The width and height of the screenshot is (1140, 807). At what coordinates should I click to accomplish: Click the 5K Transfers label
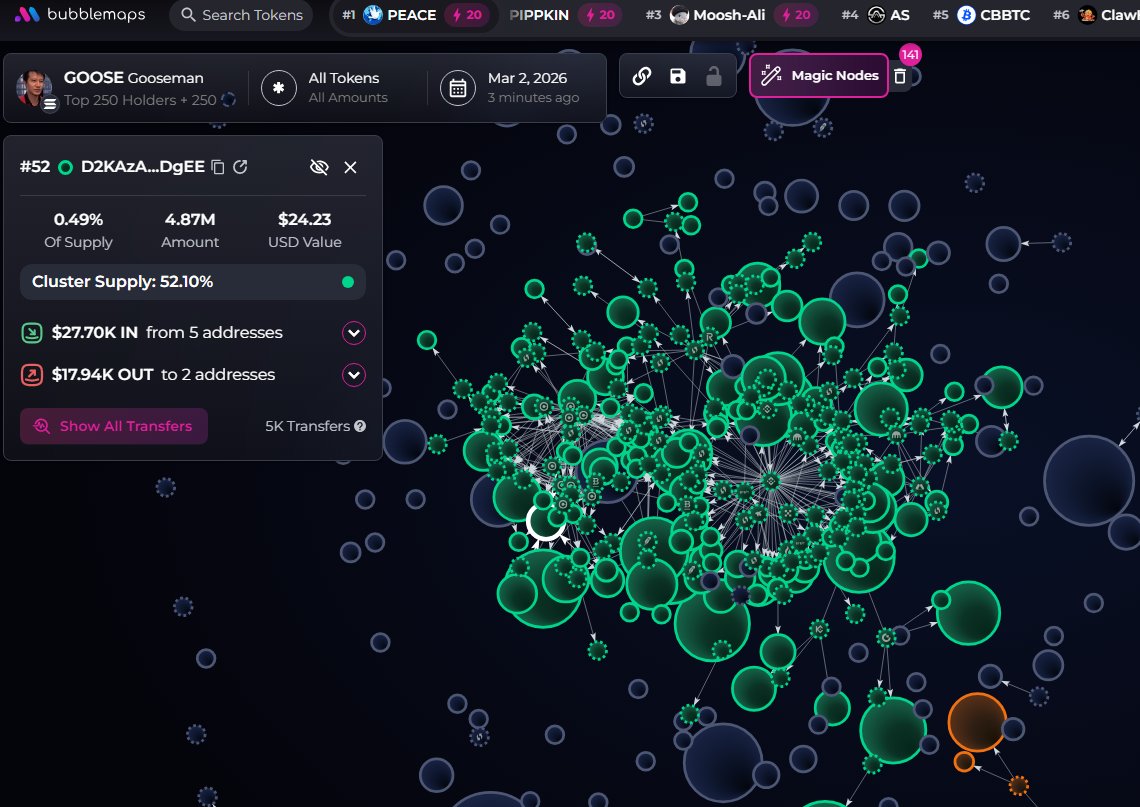(x=308, y=426)
